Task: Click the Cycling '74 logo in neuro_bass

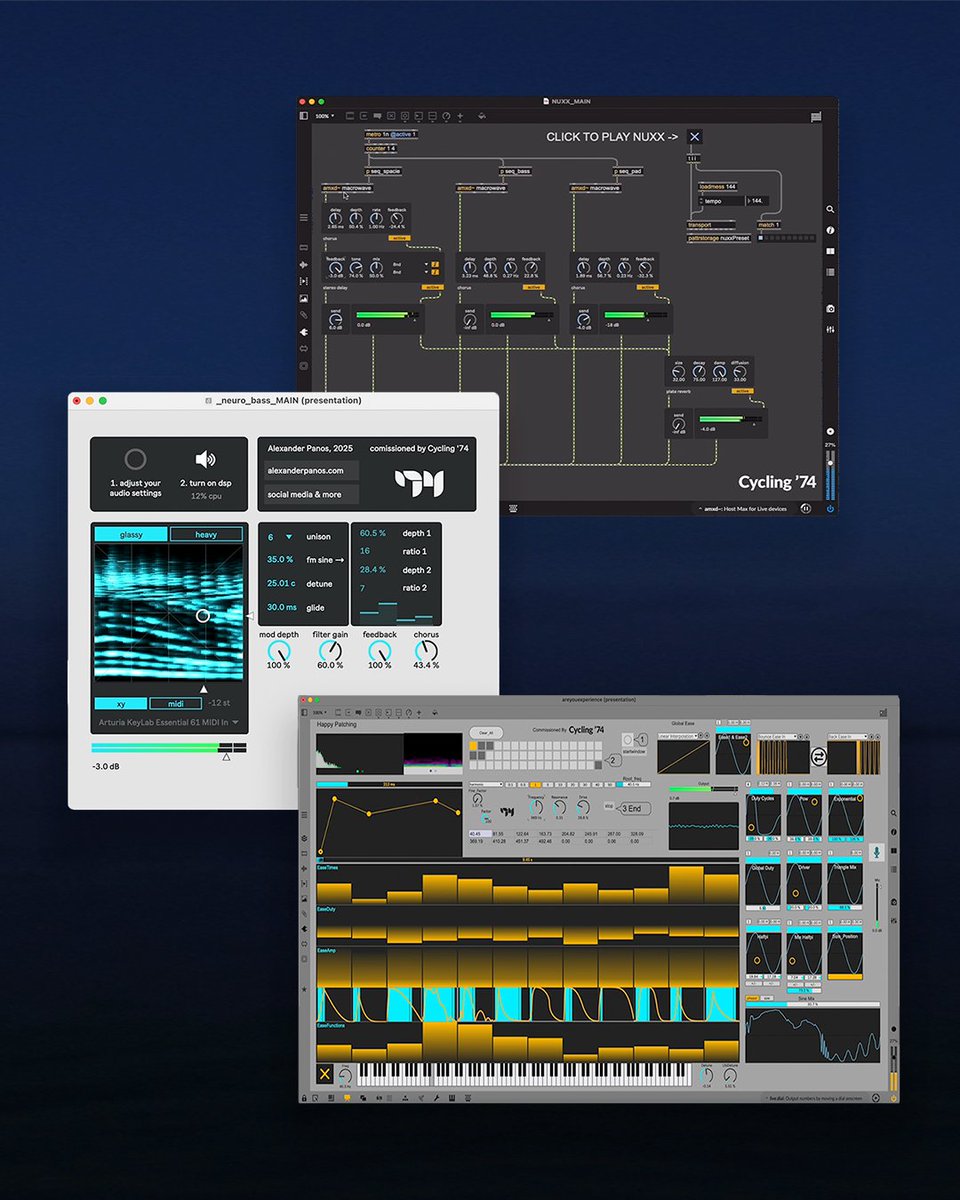Action: click(419, 483)
